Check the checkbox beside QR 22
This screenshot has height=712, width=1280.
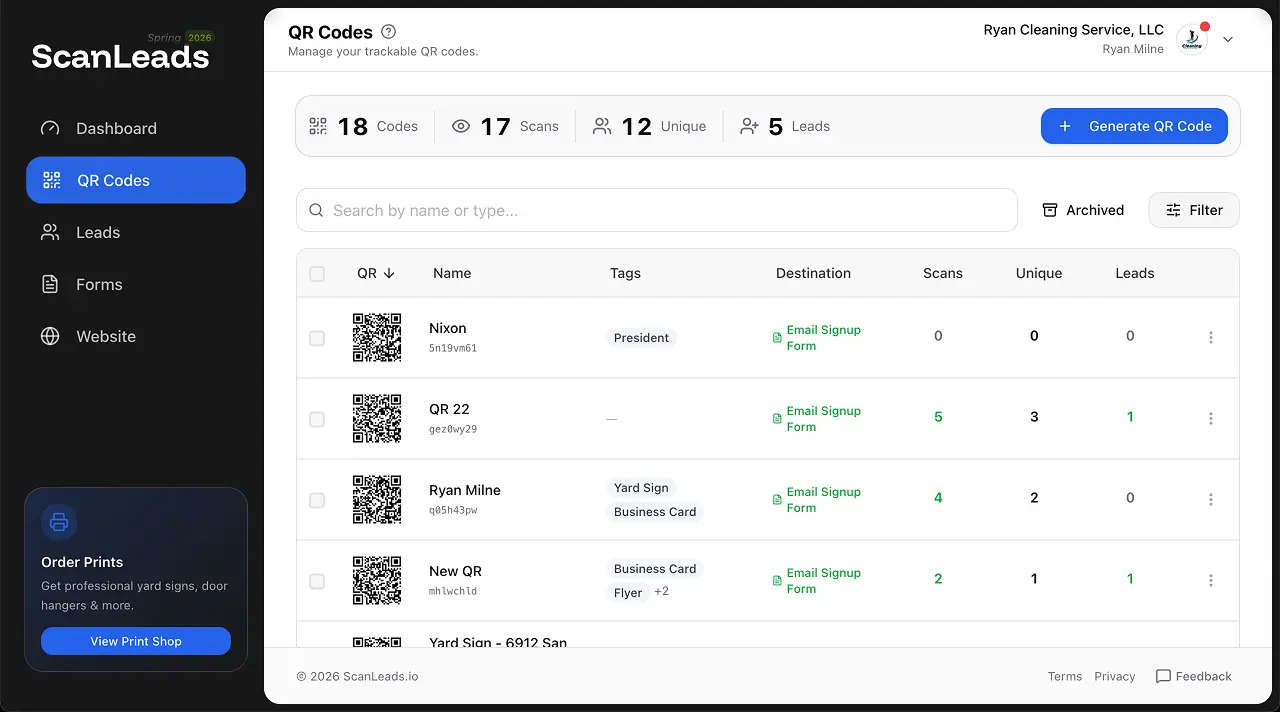(x=317, y=419)
